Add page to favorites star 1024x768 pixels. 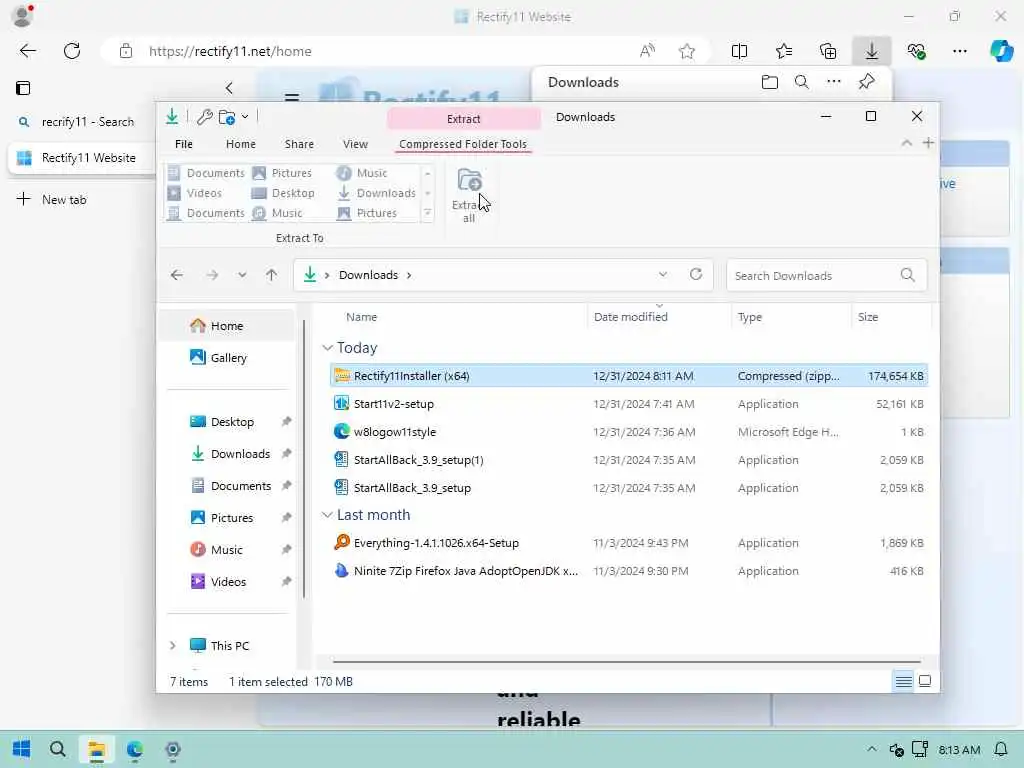(686, 51)
